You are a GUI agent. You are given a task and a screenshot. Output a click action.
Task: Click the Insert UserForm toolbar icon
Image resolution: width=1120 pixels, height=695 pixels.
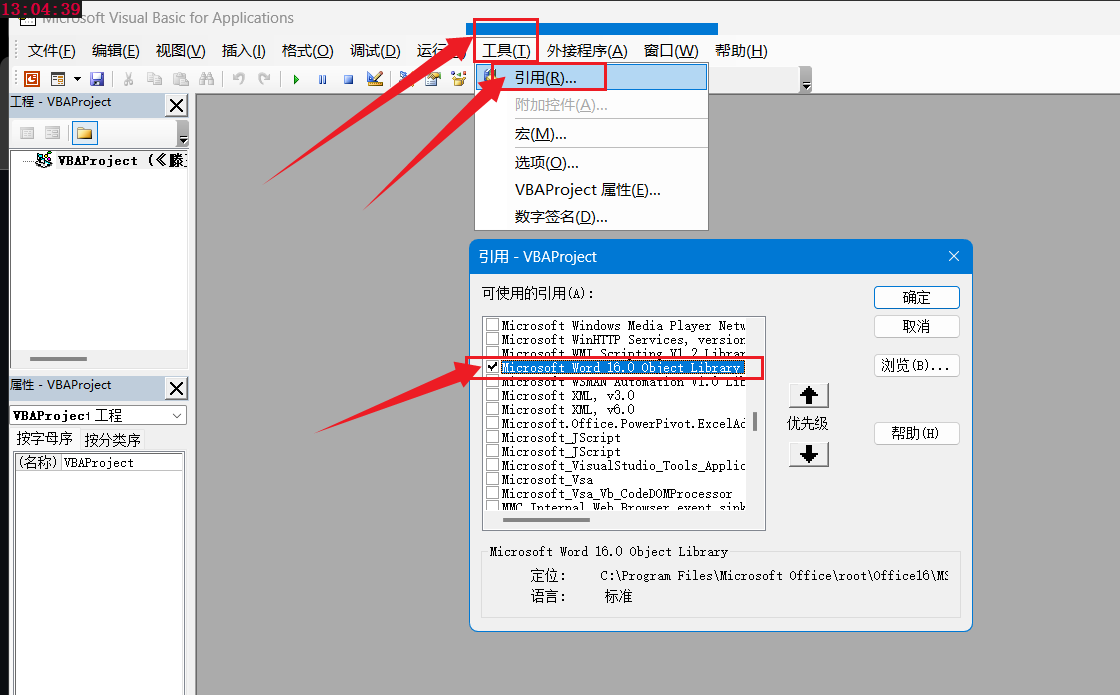(58, 79)
